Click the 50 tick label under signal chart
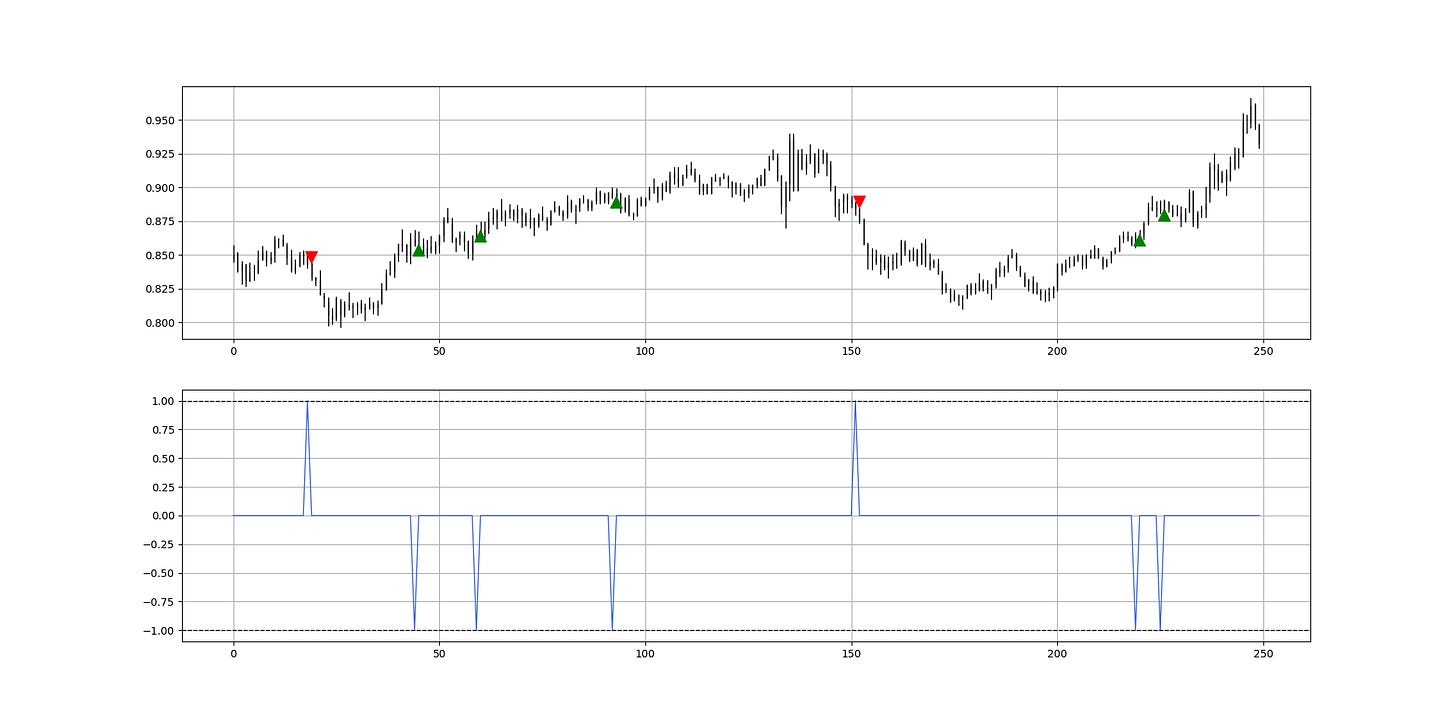 pos(439,654)
